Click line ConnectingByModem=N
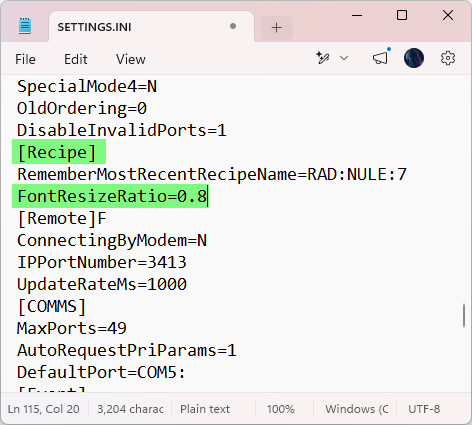This screenshot has width=472, height=425. (x=112, y=240)
